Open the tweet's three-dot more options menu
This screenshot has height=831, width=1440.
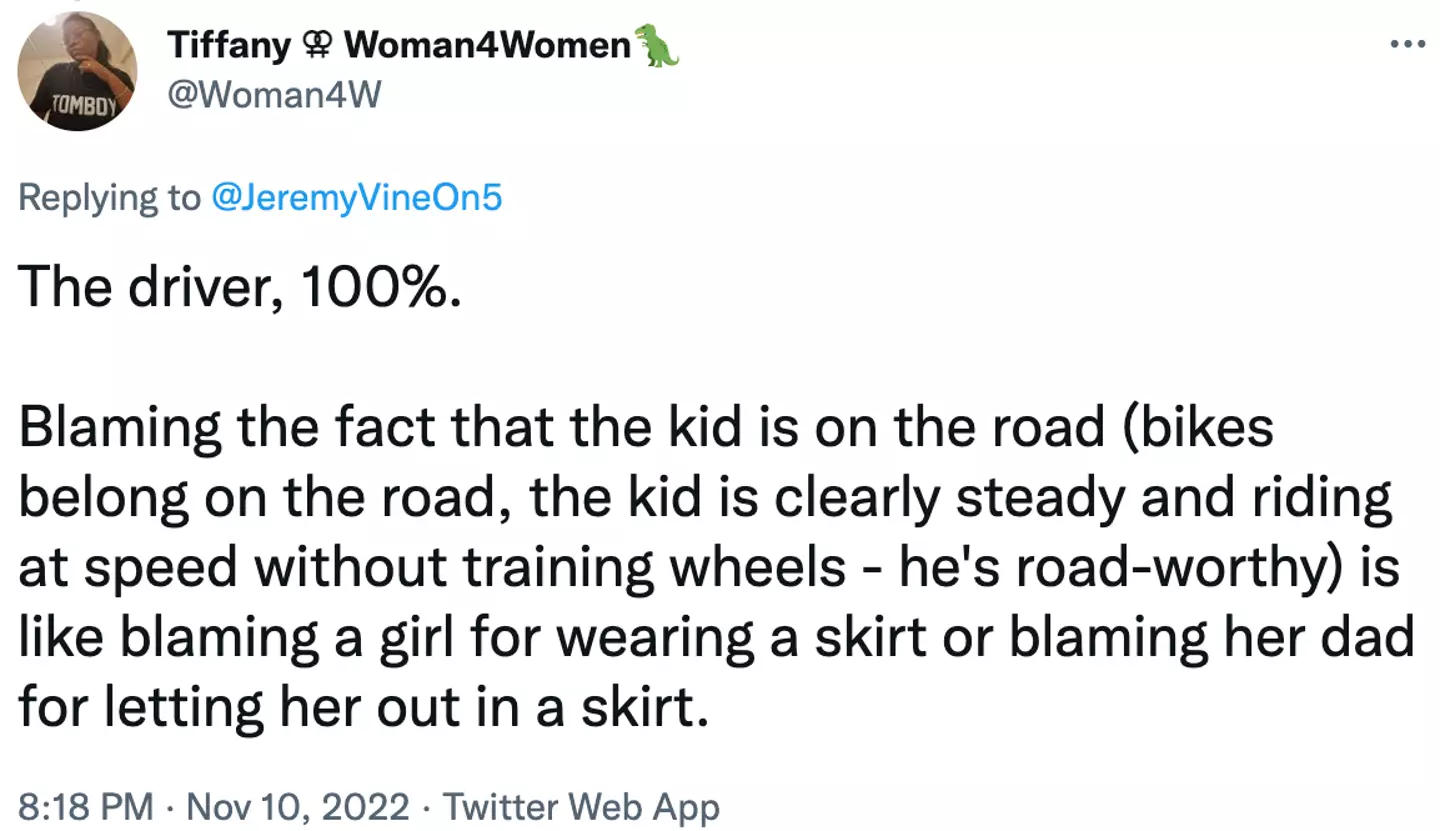(1407, 44)
